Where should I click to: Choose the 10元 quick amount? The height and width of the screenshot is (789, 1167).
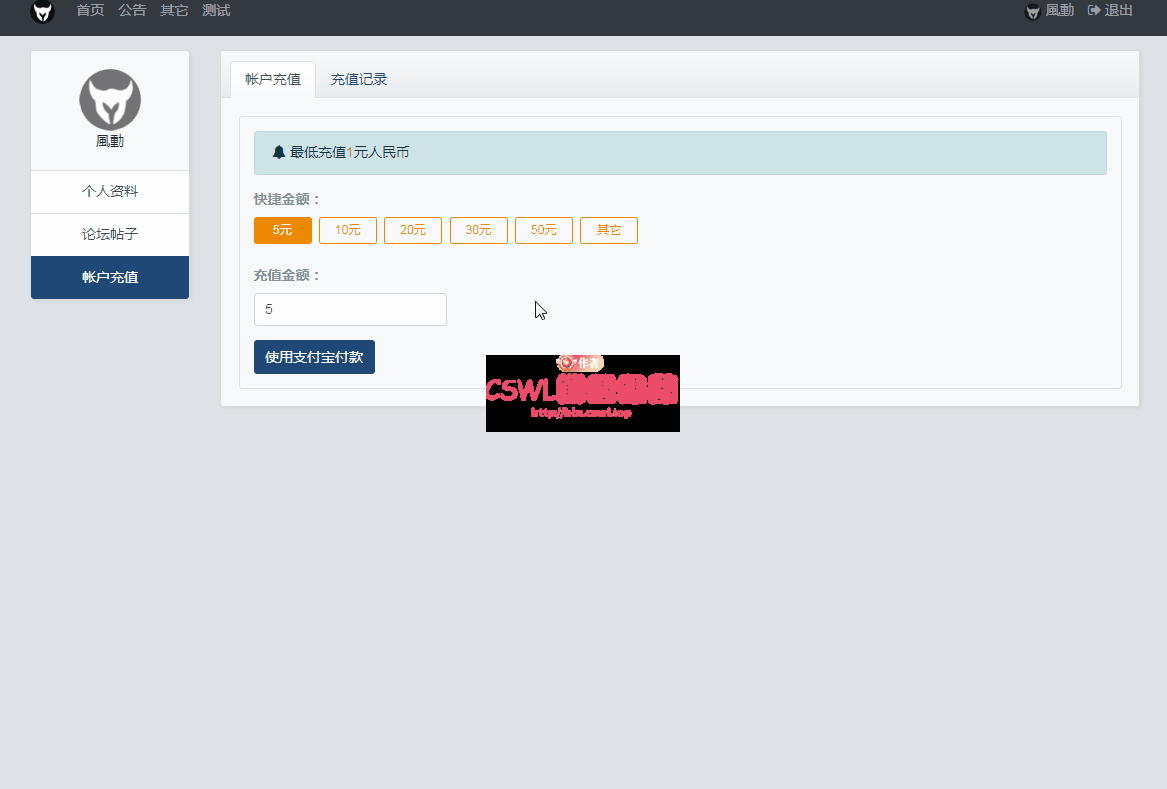click(348, 230)
